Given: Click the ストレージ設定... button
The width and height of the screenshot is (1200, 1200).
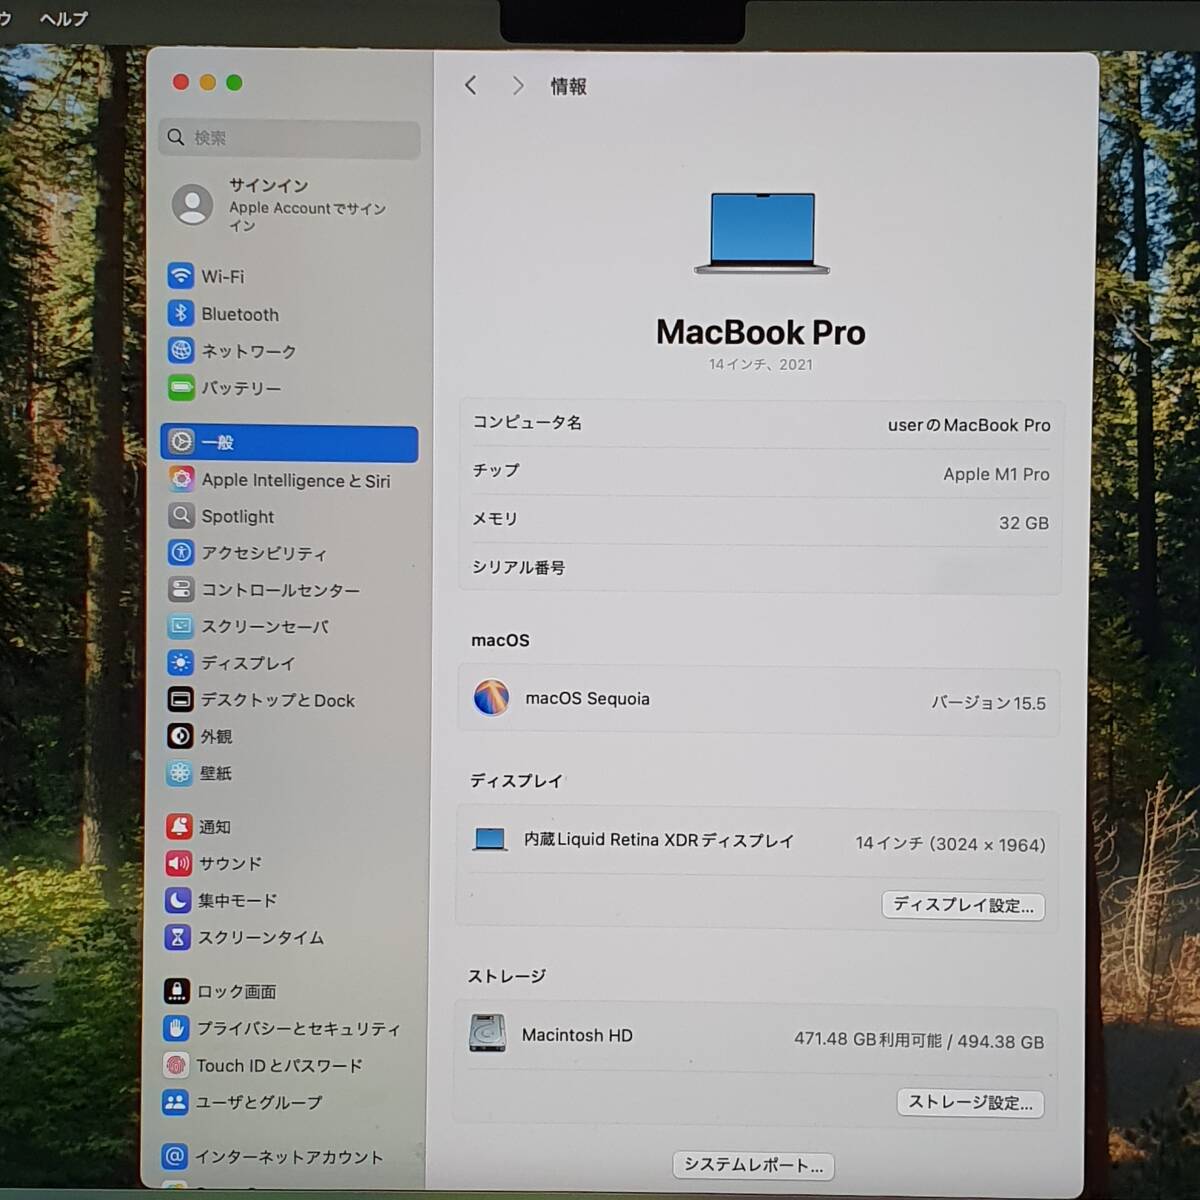Looking at the screenshot, I should point(970,1102).
